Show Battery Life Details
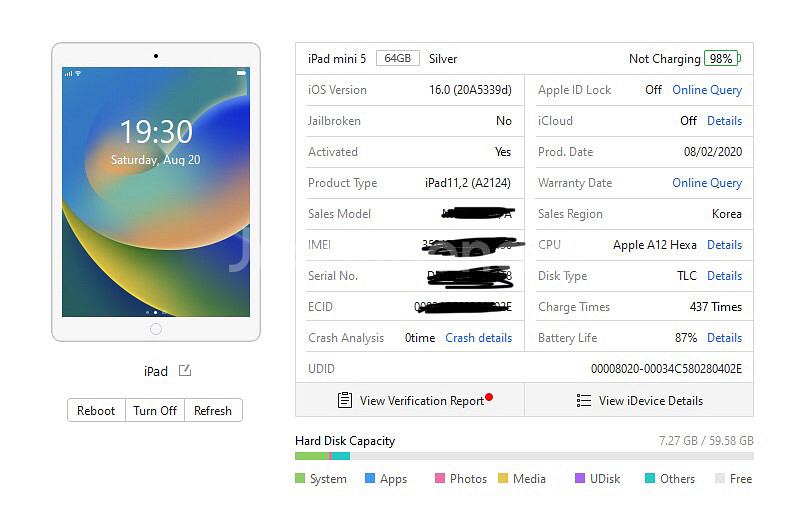The width and height of the screenshot is (806, 512). point(724,338)
